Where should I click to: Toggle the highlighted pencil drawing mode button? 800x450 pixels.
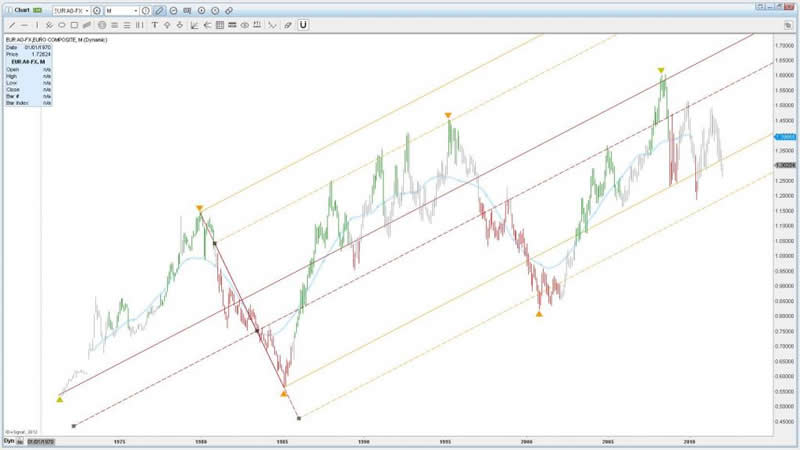point(160,10)
